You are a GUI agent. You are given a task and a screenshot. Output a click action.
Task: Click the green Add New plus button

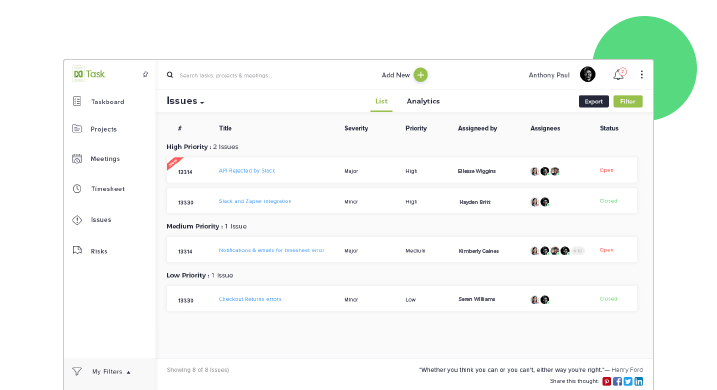(421, 75)
